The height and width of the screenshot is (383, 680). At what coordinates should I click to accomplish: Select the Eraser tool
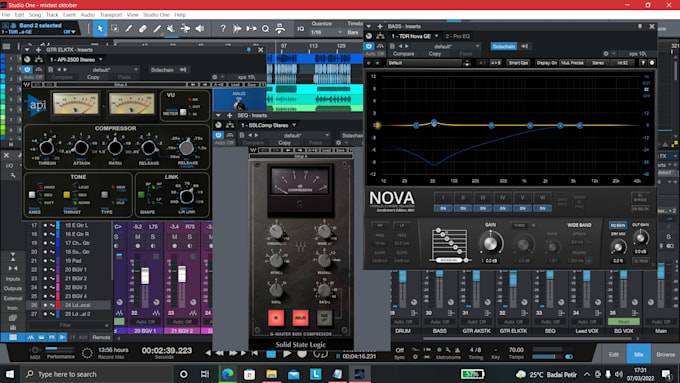point(143,29)
